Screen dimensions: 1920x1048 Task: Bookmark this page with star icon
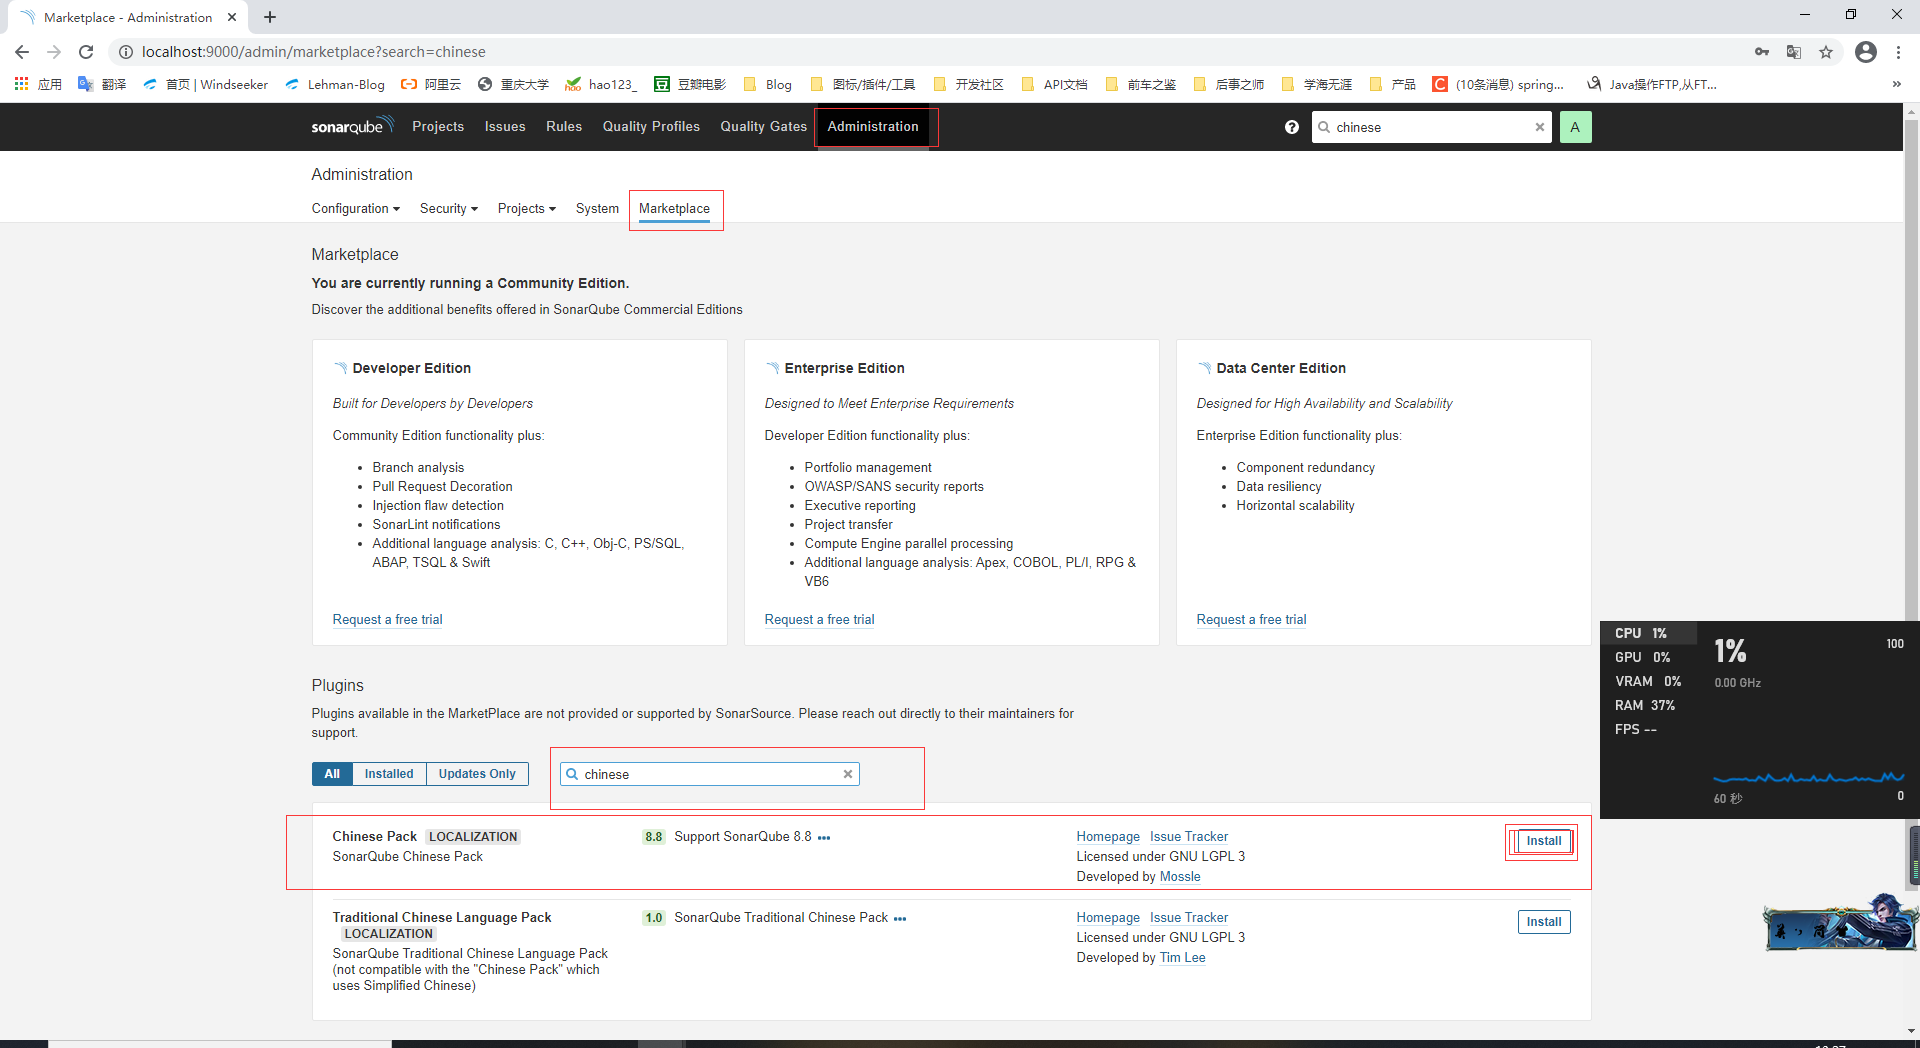point(1826,52)
